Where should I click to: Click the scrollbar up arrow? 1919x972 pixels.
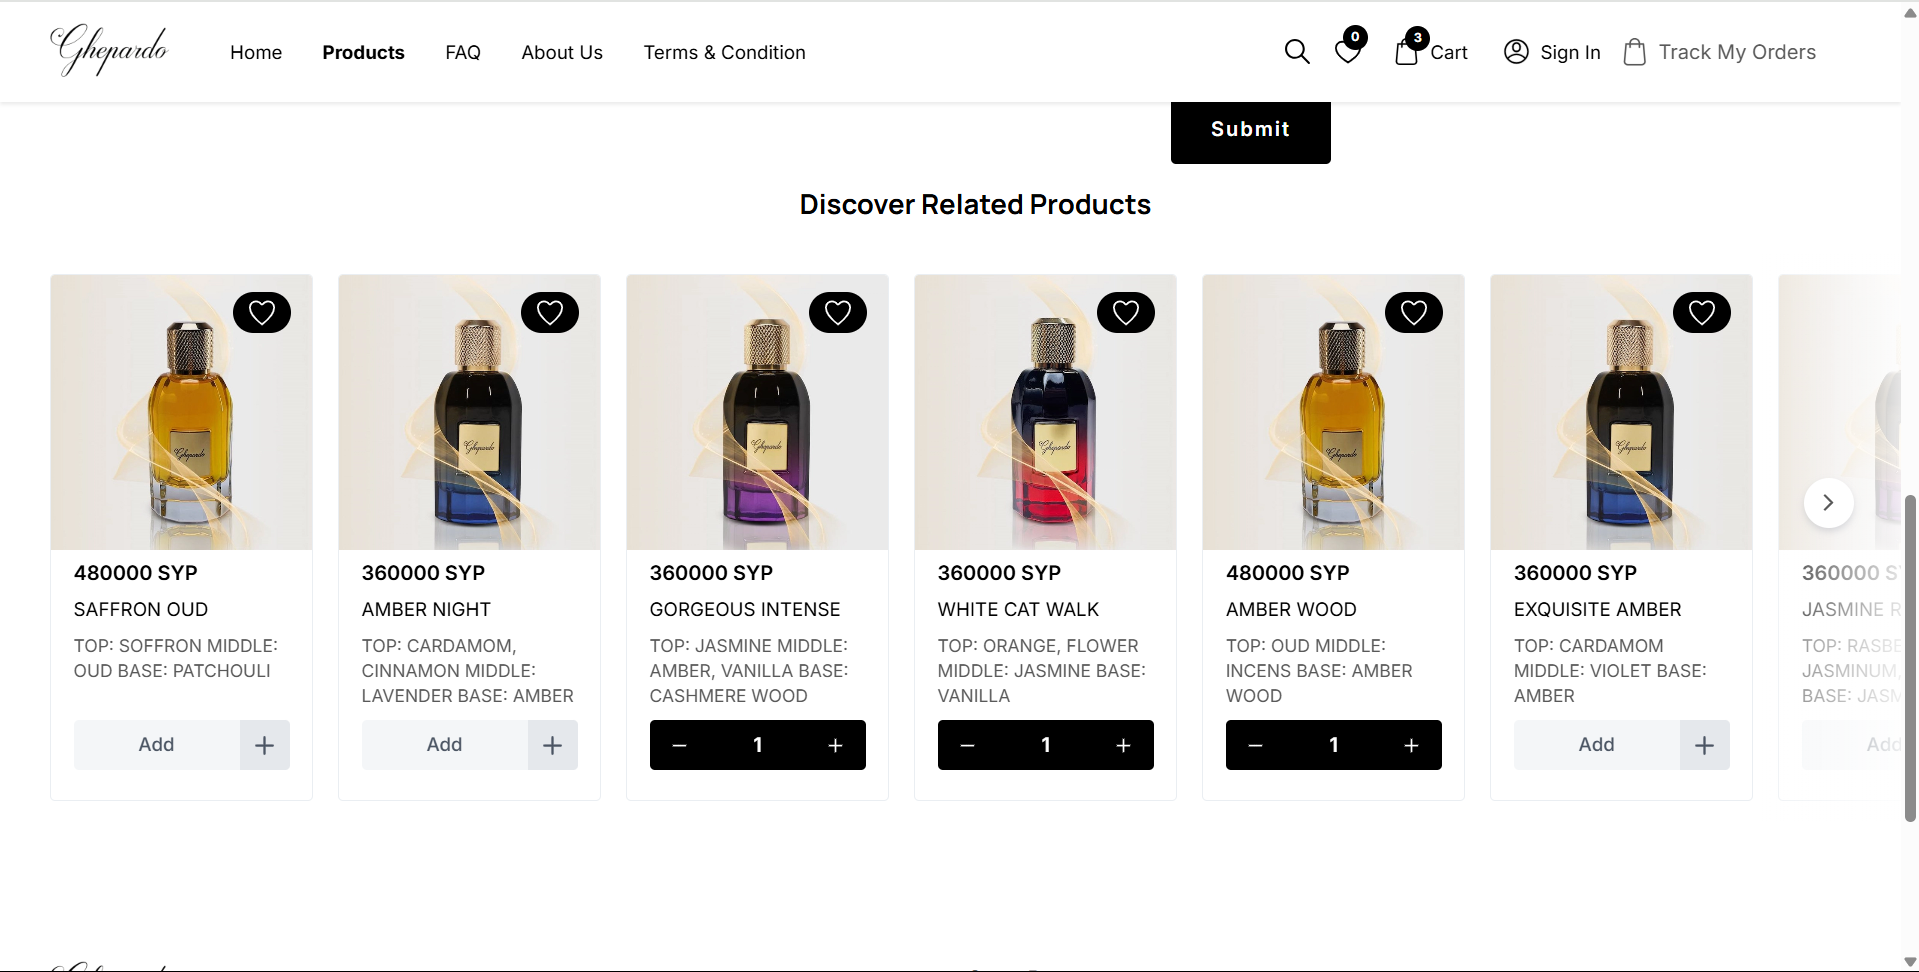(1910, 12)
